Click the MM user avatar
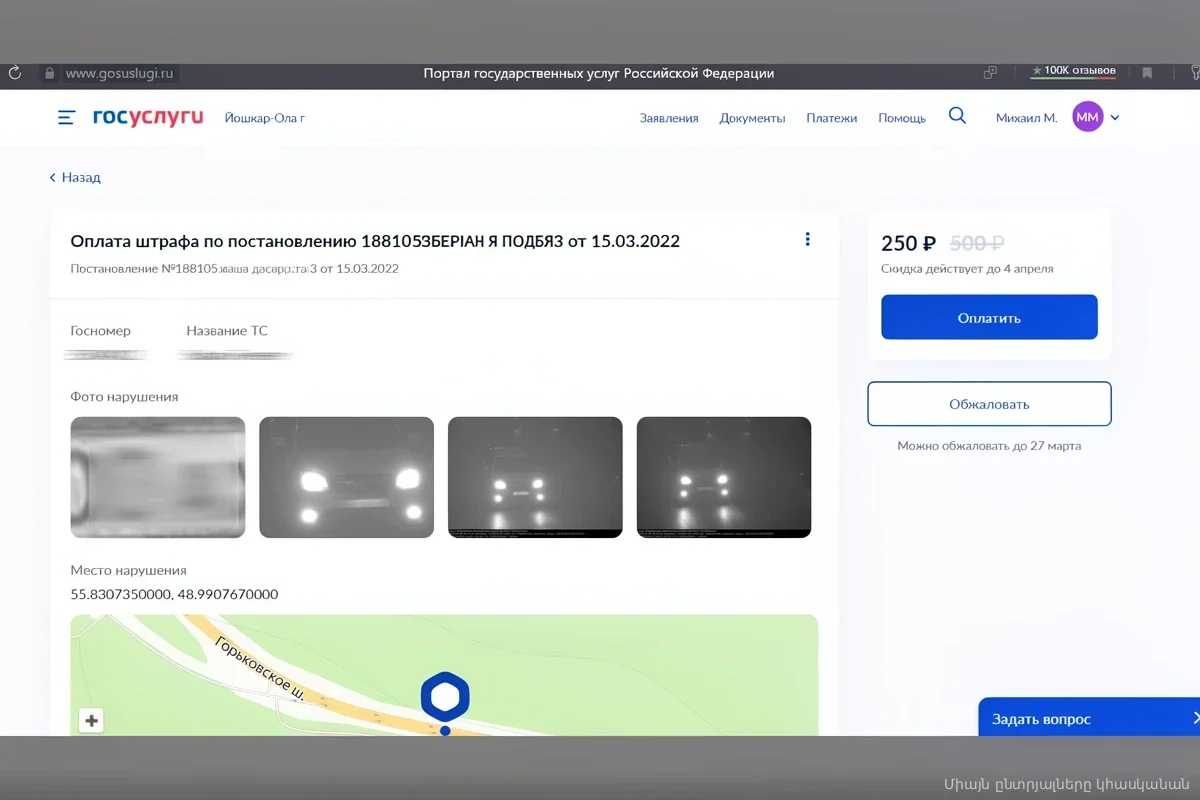This screenshot has height=800, width=1200. click(x=1087, y=118)
